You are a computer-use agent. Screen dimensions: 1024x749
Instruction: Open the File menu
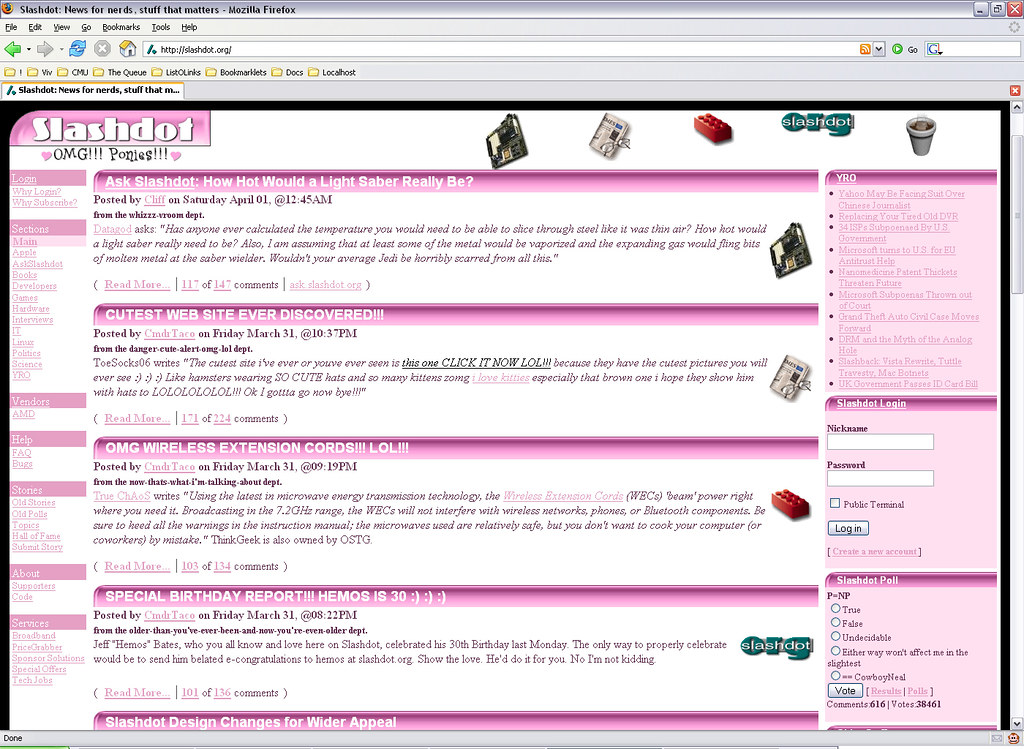click(11, 27)
